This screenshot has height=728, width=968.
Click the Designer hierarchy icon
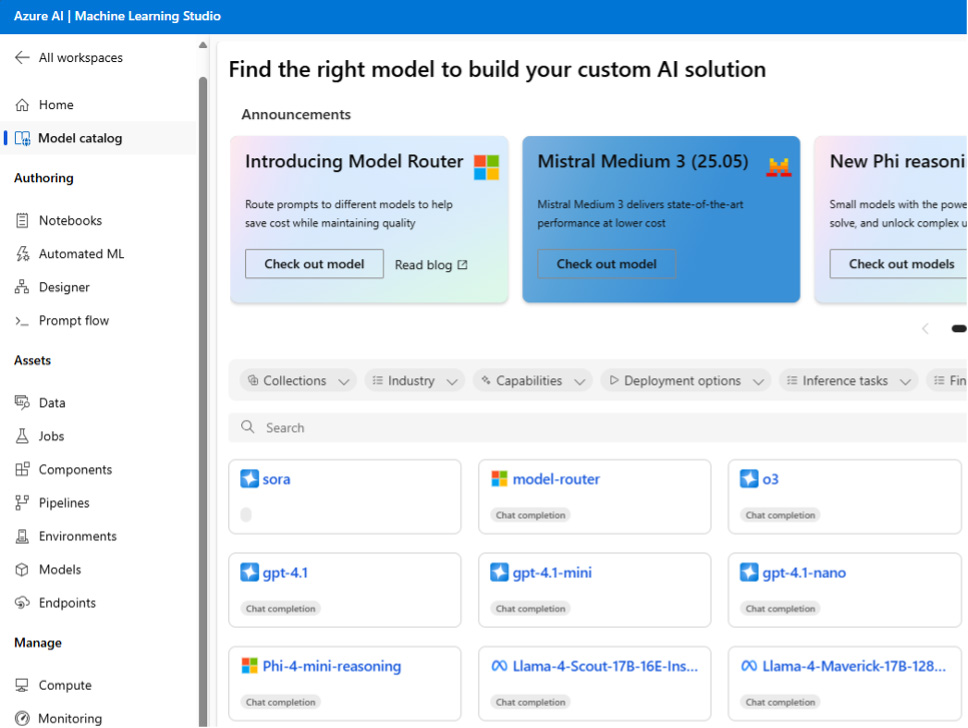click(22, 287)
